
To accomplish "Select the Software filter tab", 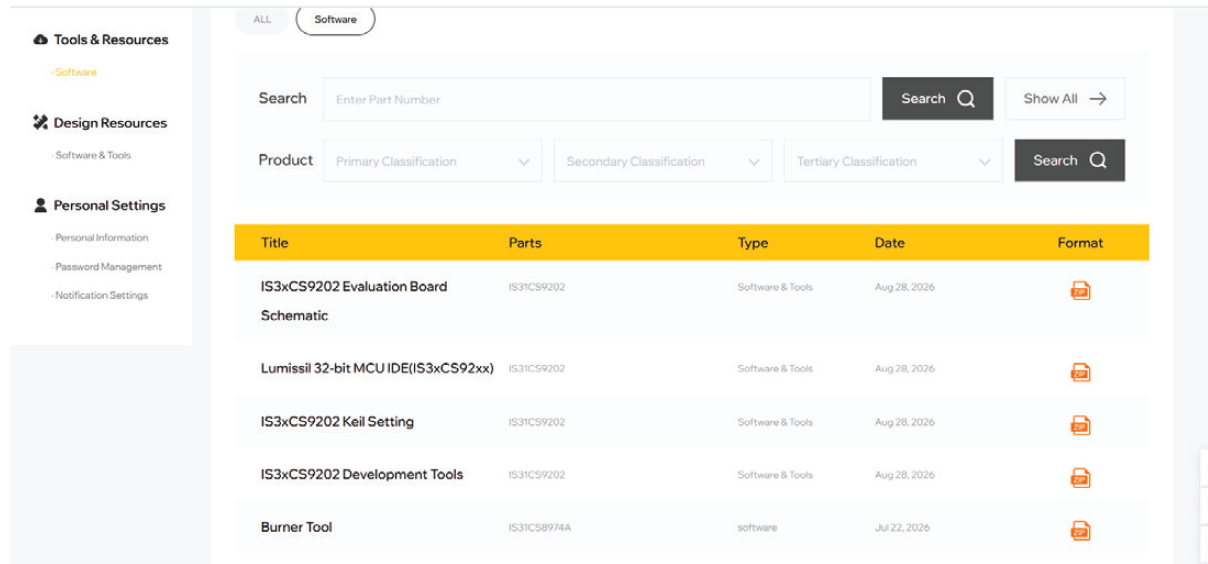I will (x=335, y=19).
